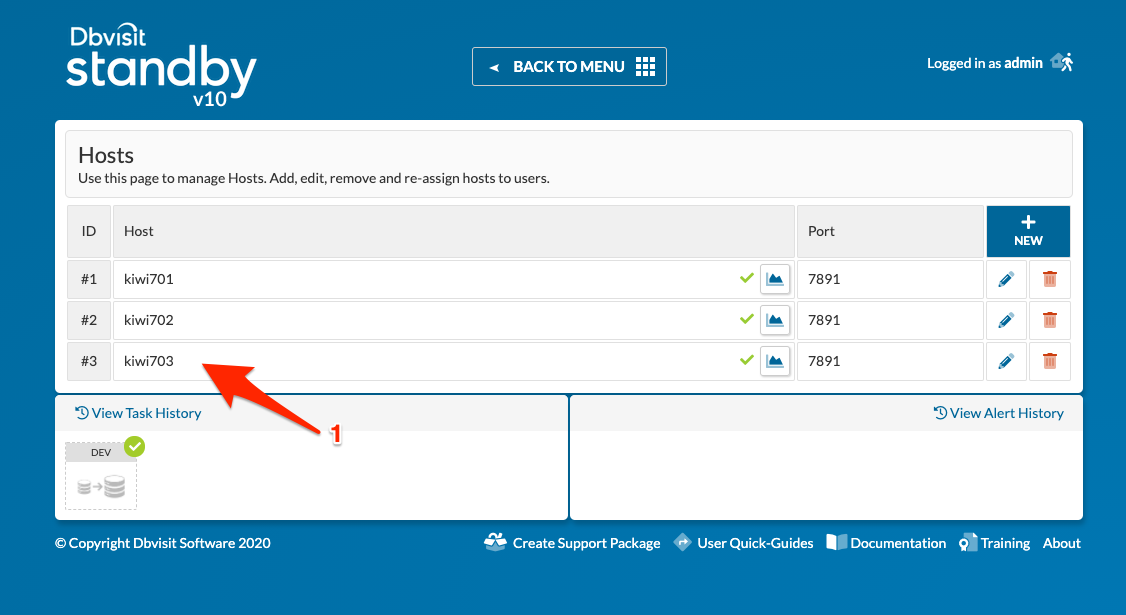Click the port 7891 cell for kiwi702
Image resolution: width=1126 pixels, height=615 pixels.
[890, 320]
